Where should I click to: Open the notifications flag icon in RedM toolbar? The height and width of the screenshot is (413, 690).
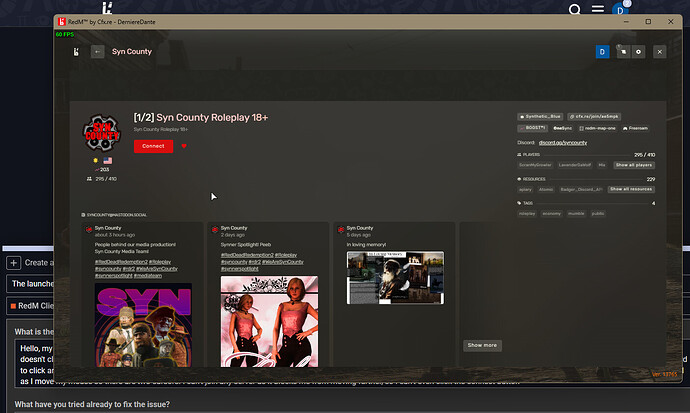pos(623,52)
